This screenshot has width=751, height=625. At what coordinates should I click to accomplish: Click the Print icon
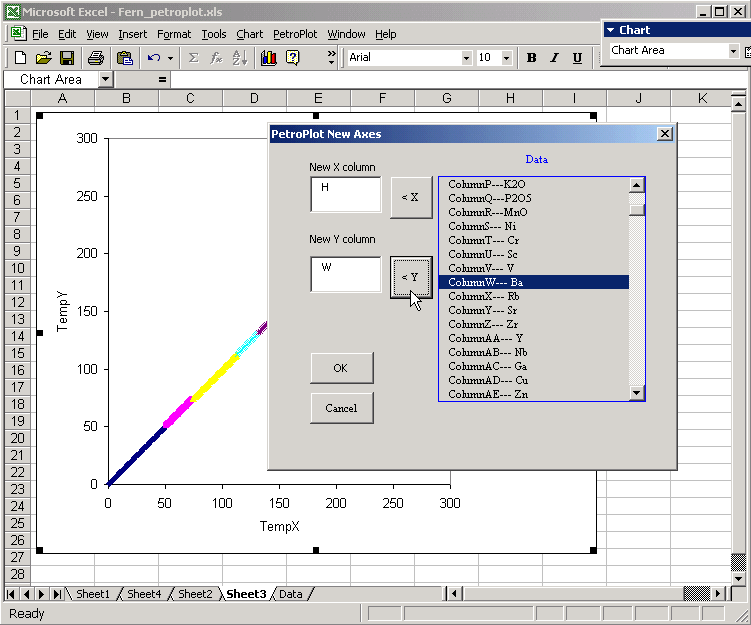(96, 58)
